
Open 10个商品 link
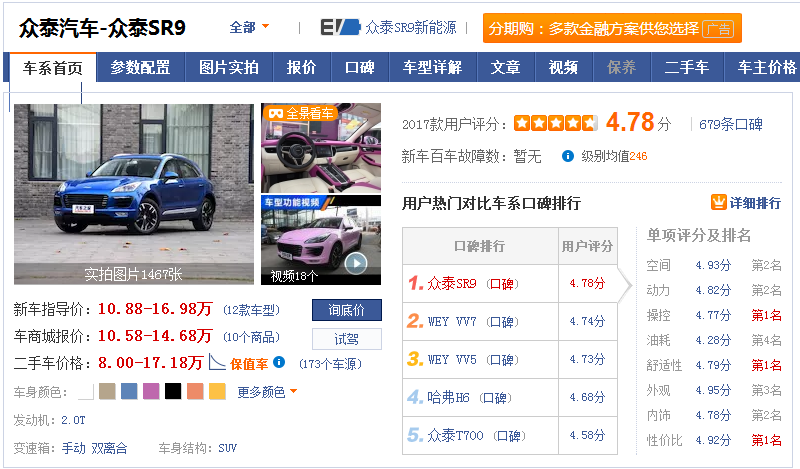tap(251, 337)
